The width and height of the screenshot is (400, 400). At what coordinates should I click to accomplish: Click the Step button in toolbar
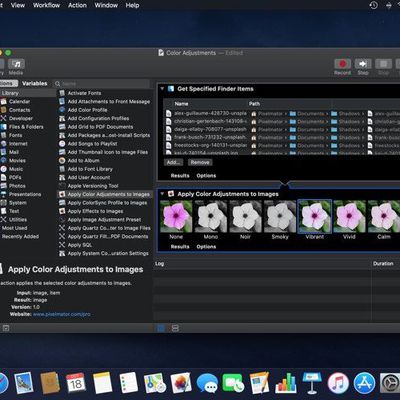(363, 66)
